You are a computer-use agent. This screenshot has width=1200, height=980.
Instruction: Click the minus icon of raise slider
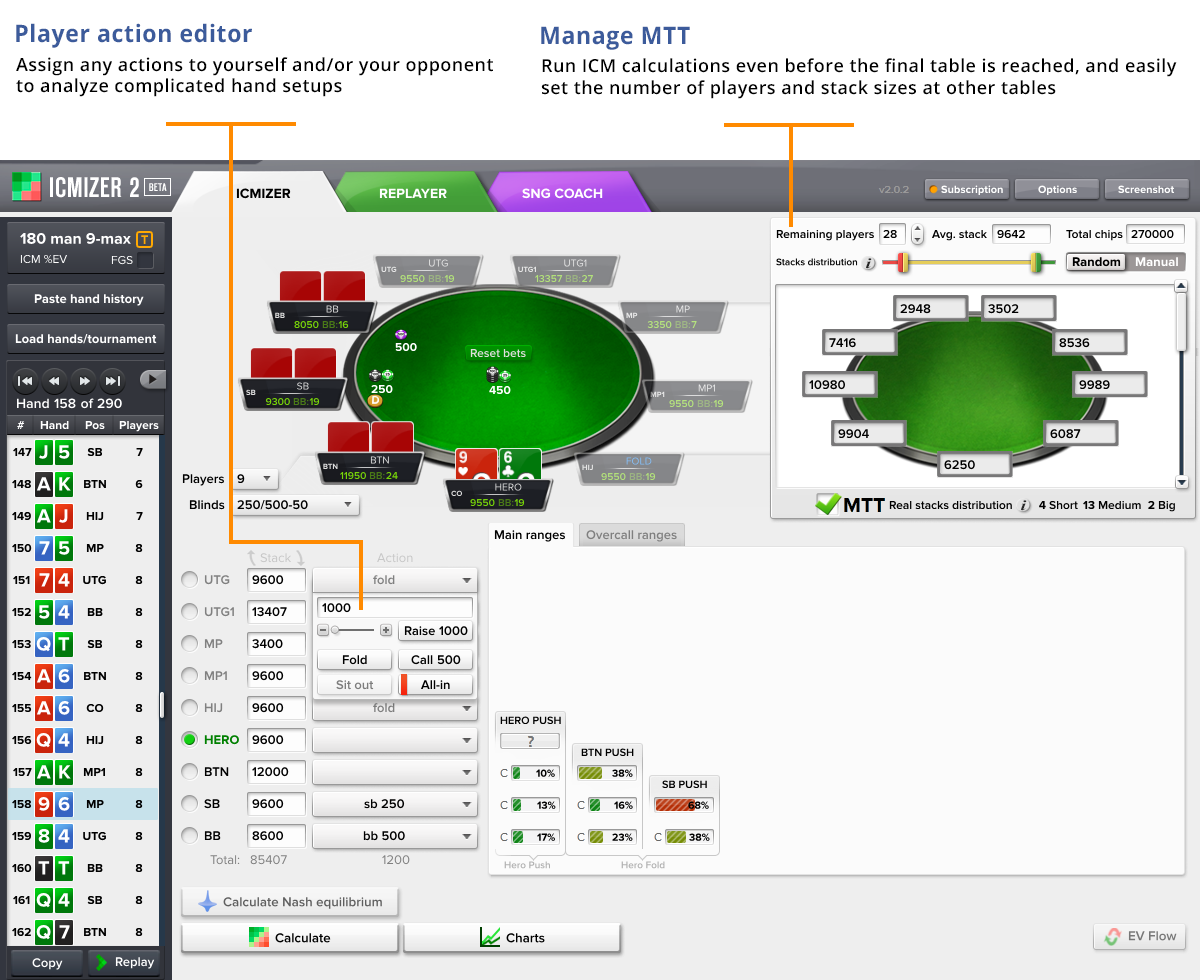(x=323, y=630)
